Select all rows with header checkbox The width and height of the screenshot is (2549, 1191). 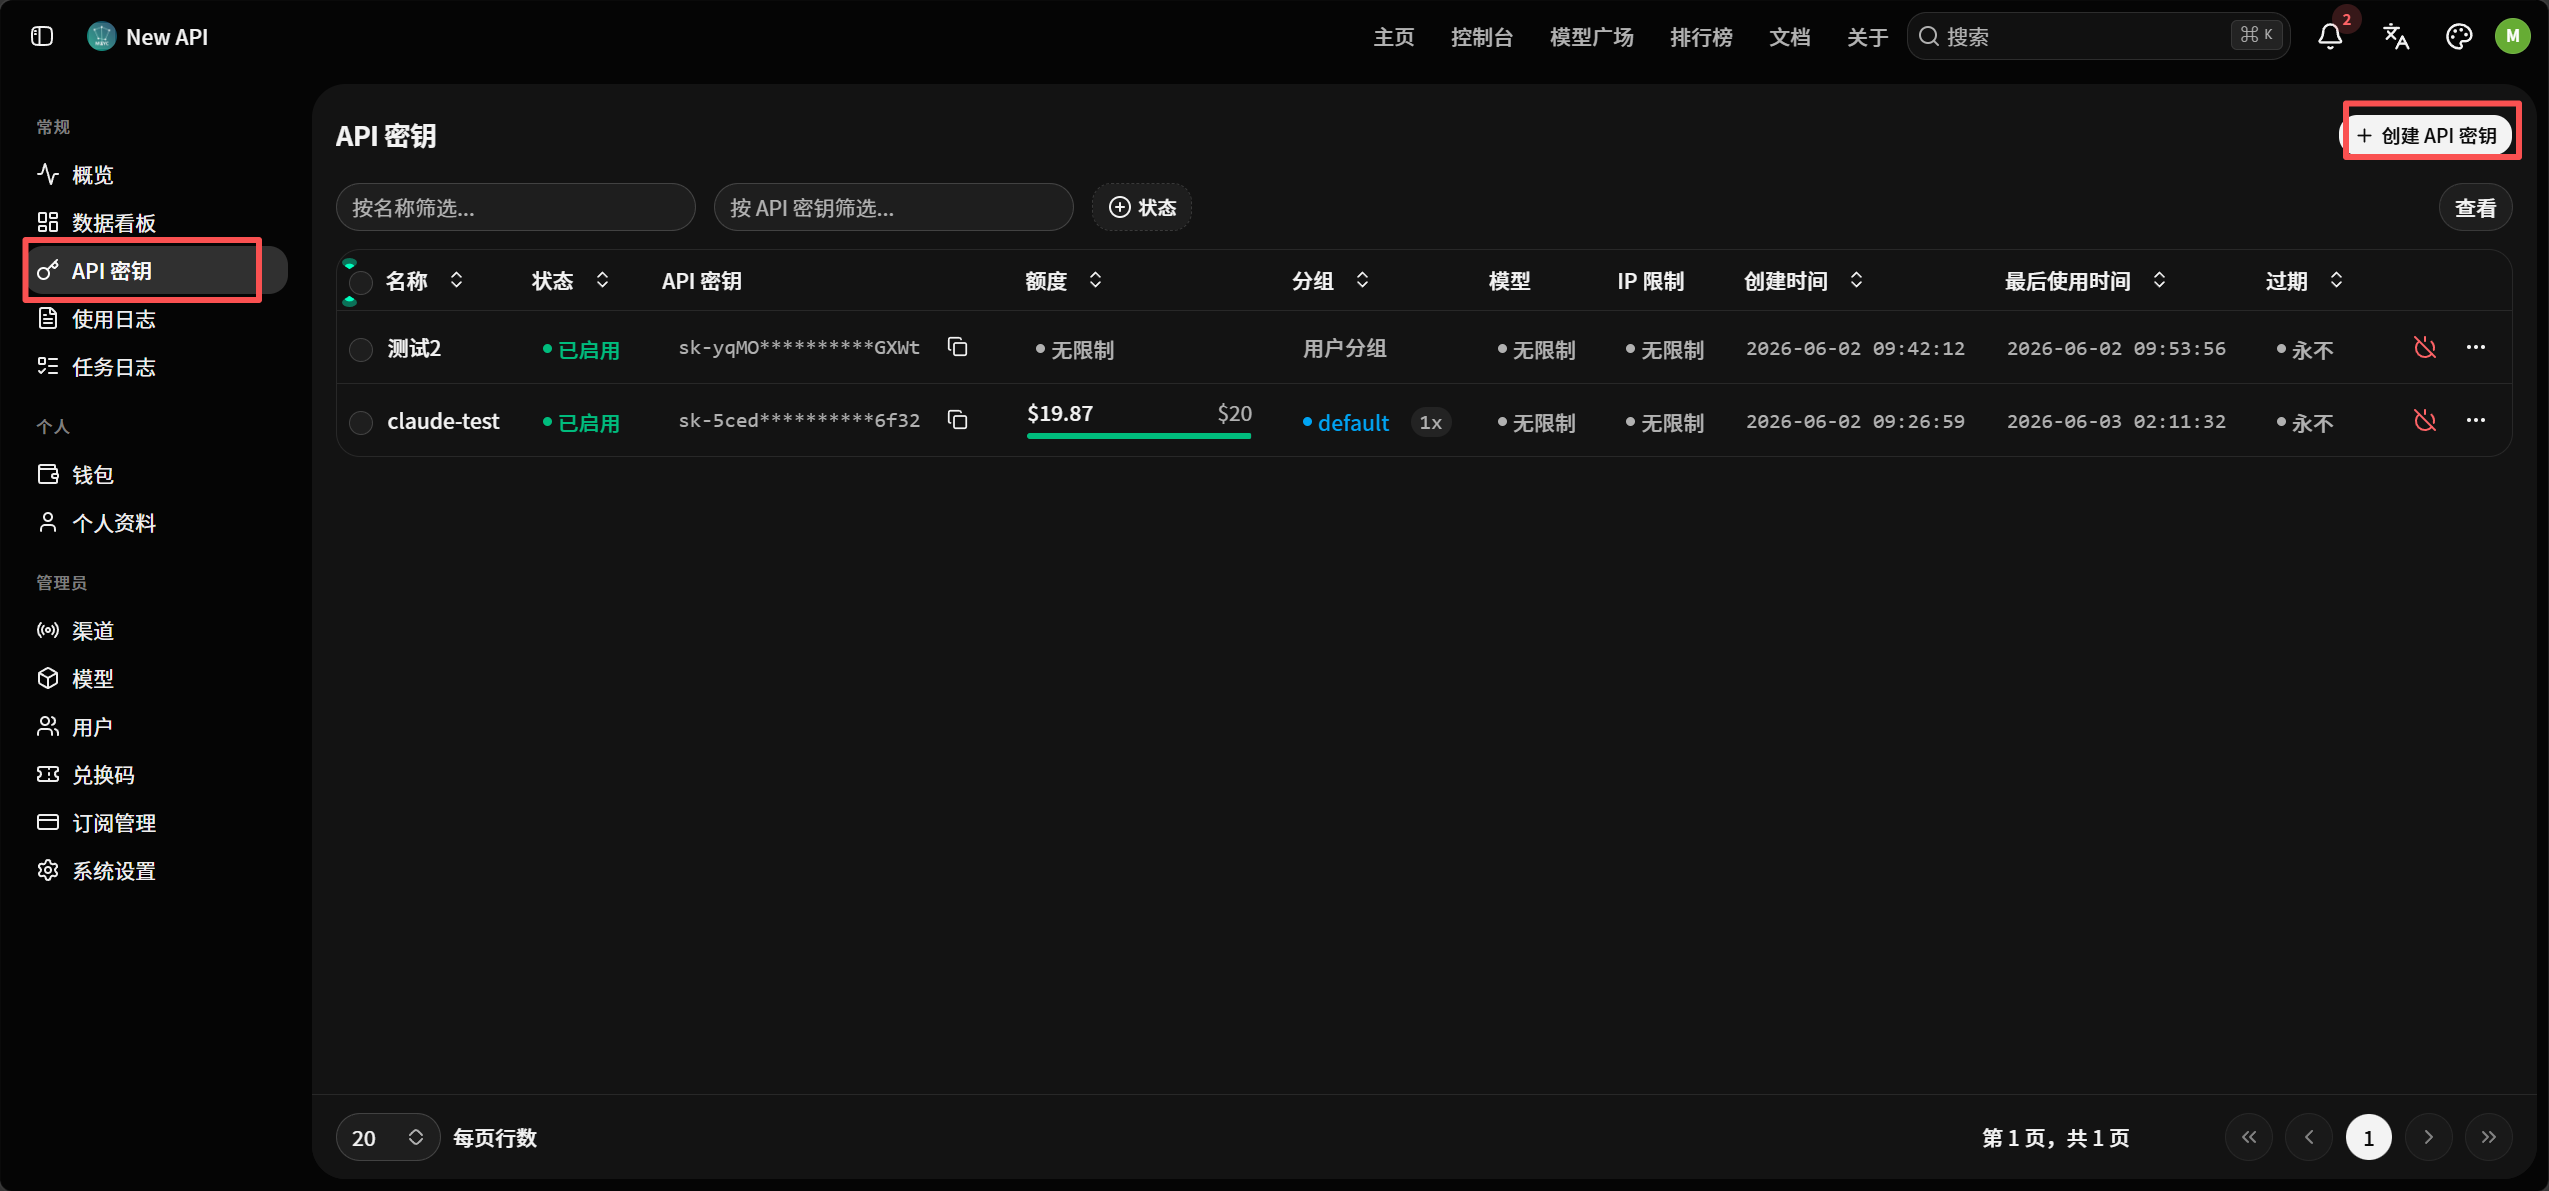click(361, 282)
